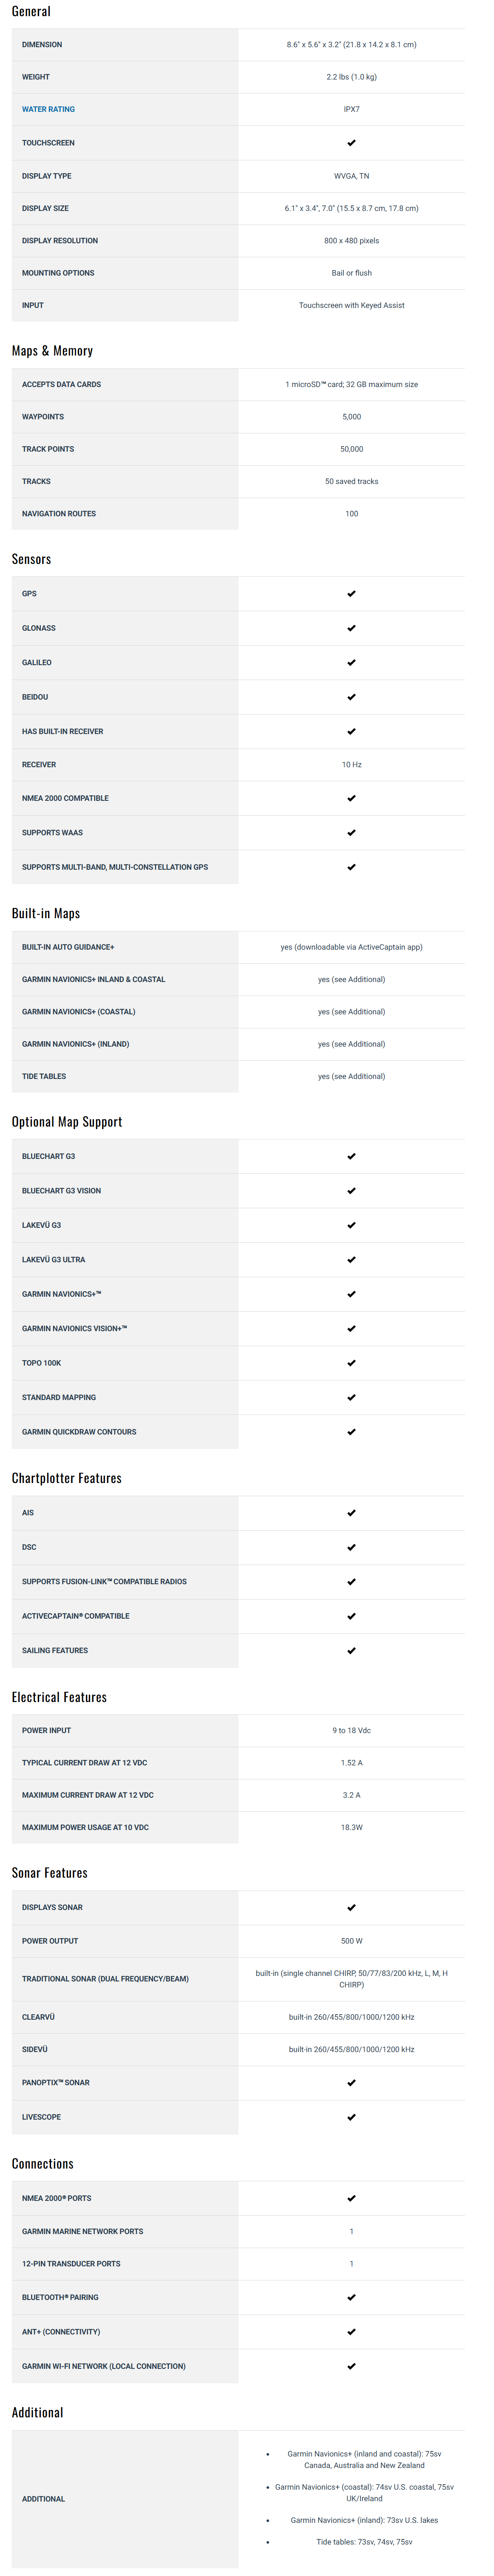Click the 5,000 waypoints value
Screen dimensions: 494x2576
pyautogui.click(x=351, y=417)
